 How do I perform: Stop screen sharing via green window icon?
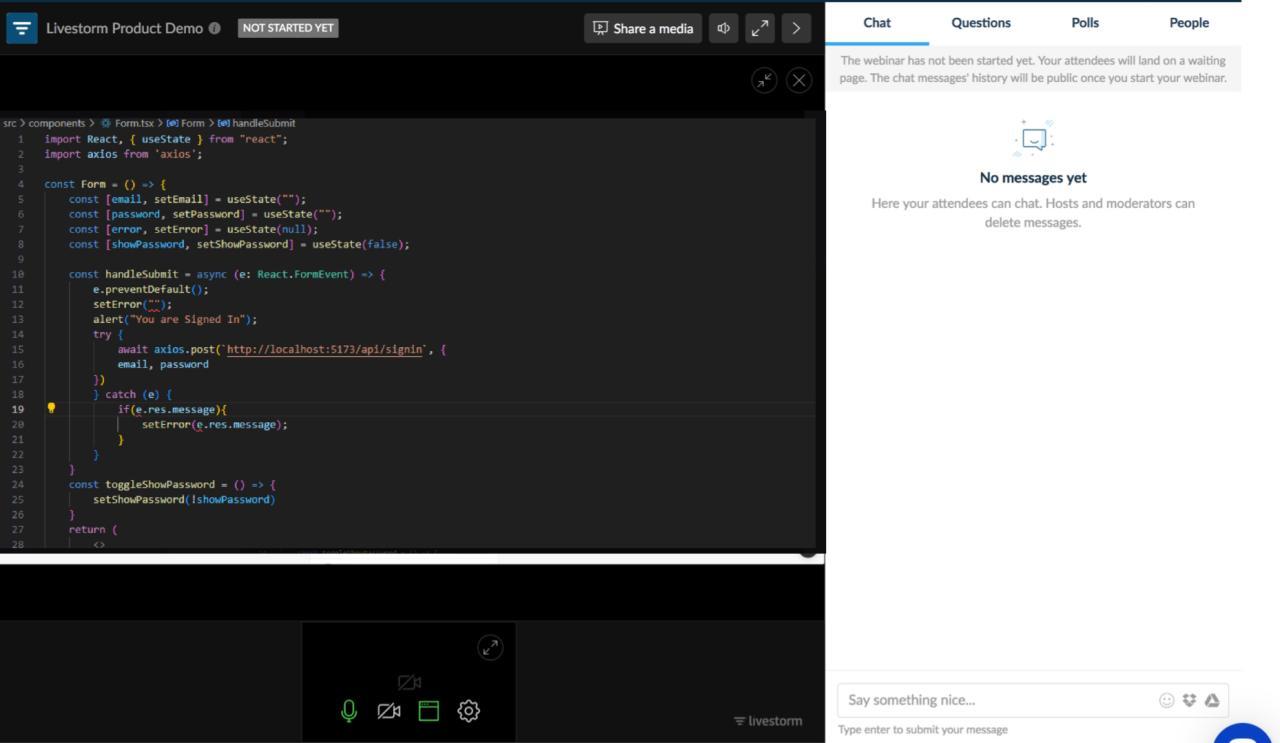pos(429,711)
